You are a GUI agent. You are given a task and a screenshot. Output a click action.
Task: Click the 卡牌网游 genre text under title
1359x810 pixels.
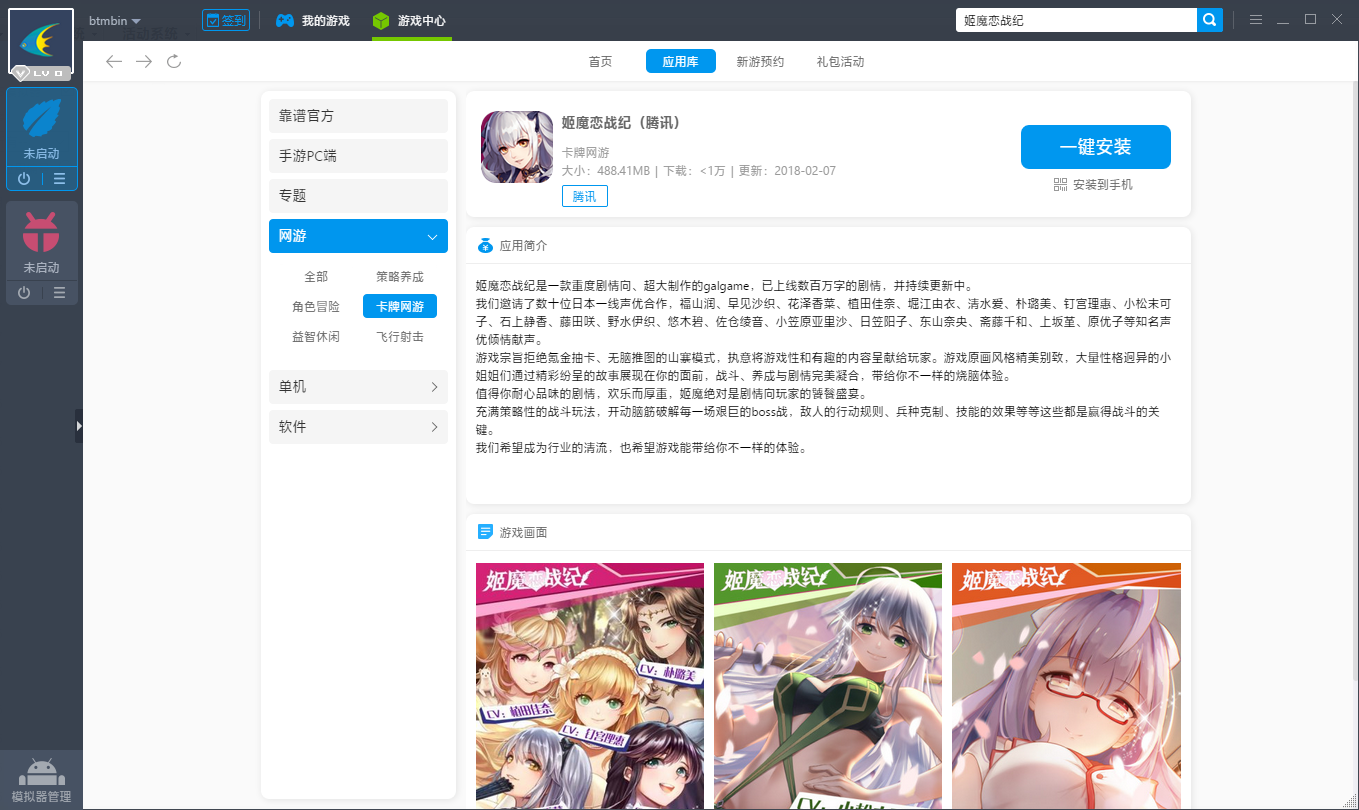click(586, 152)
